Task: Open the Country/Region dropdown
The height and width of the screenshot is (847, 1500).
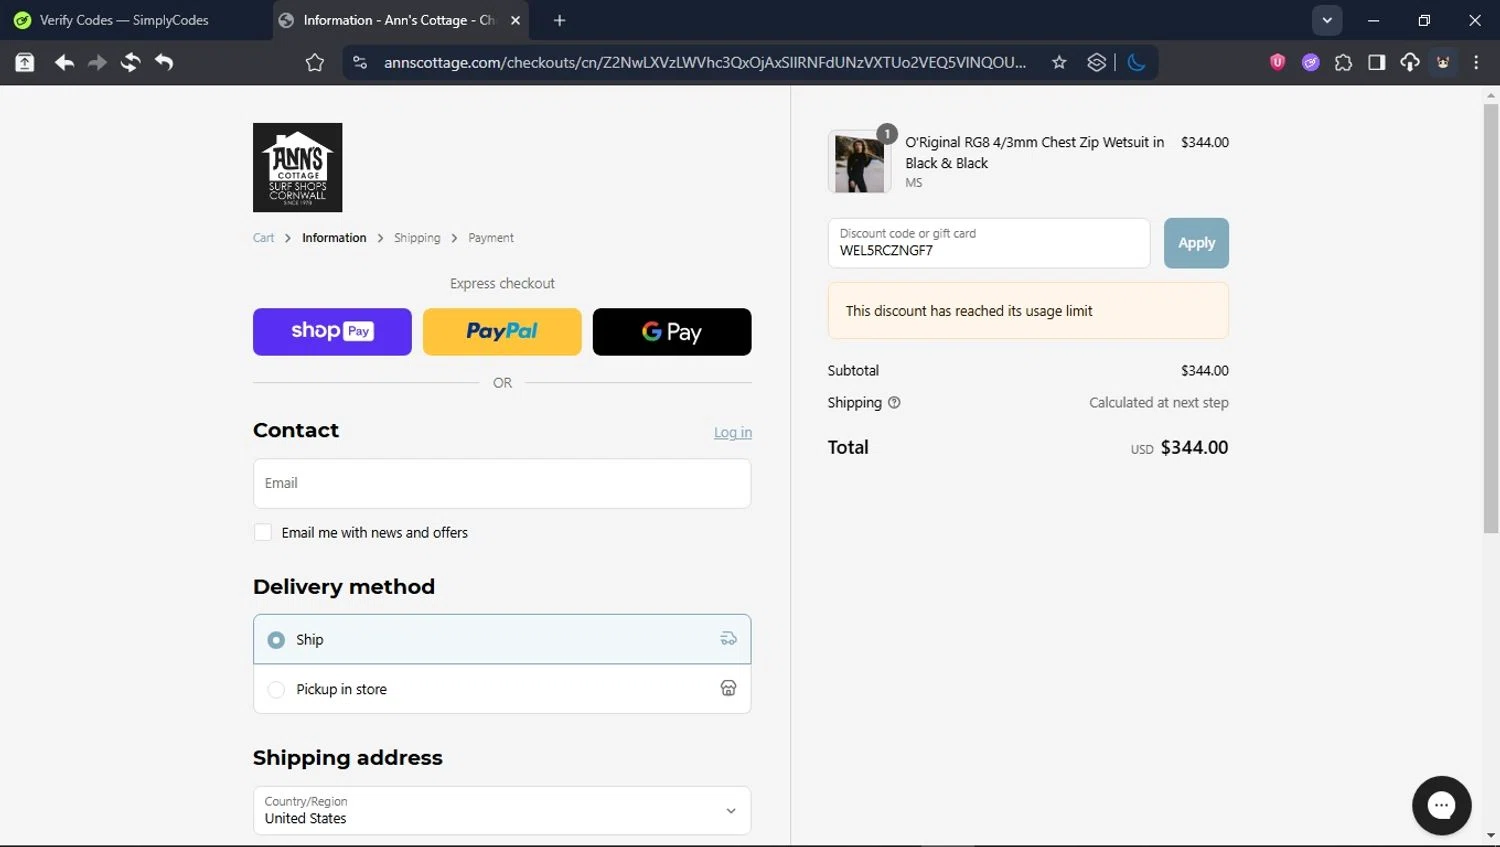Action: point(502,810)
